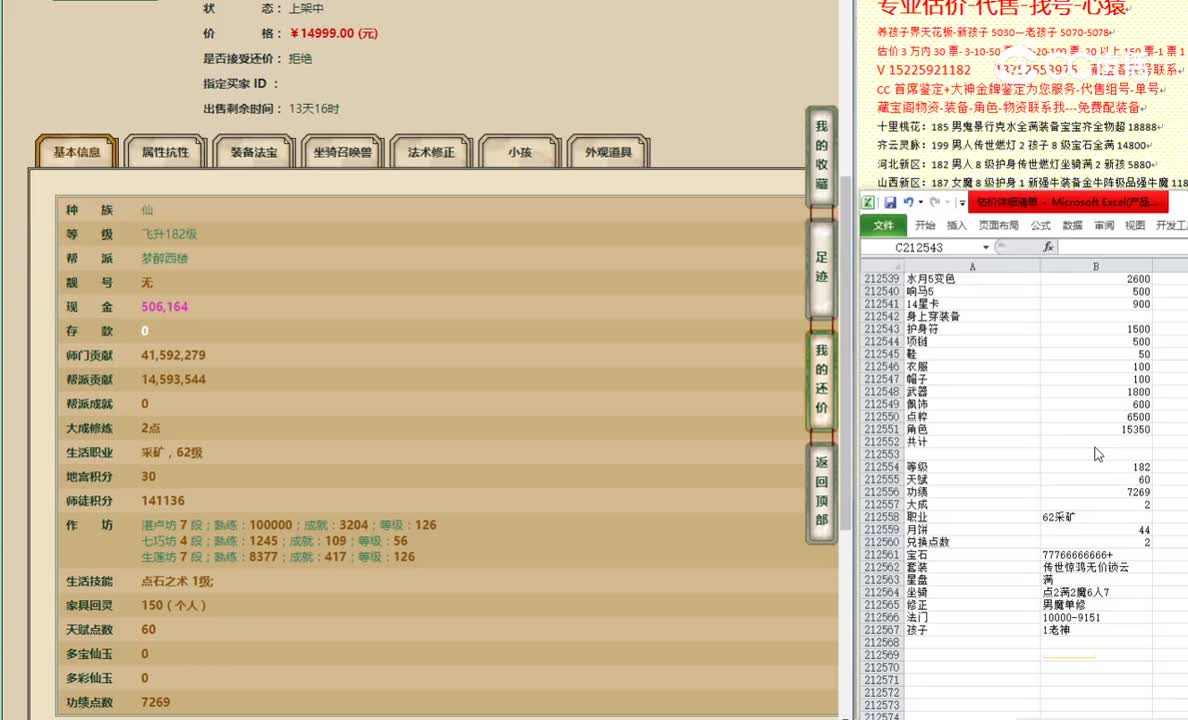The width and height of the screenshot is (1188, 720).
Task: Click the cash value 506,164
Action: 164,307
